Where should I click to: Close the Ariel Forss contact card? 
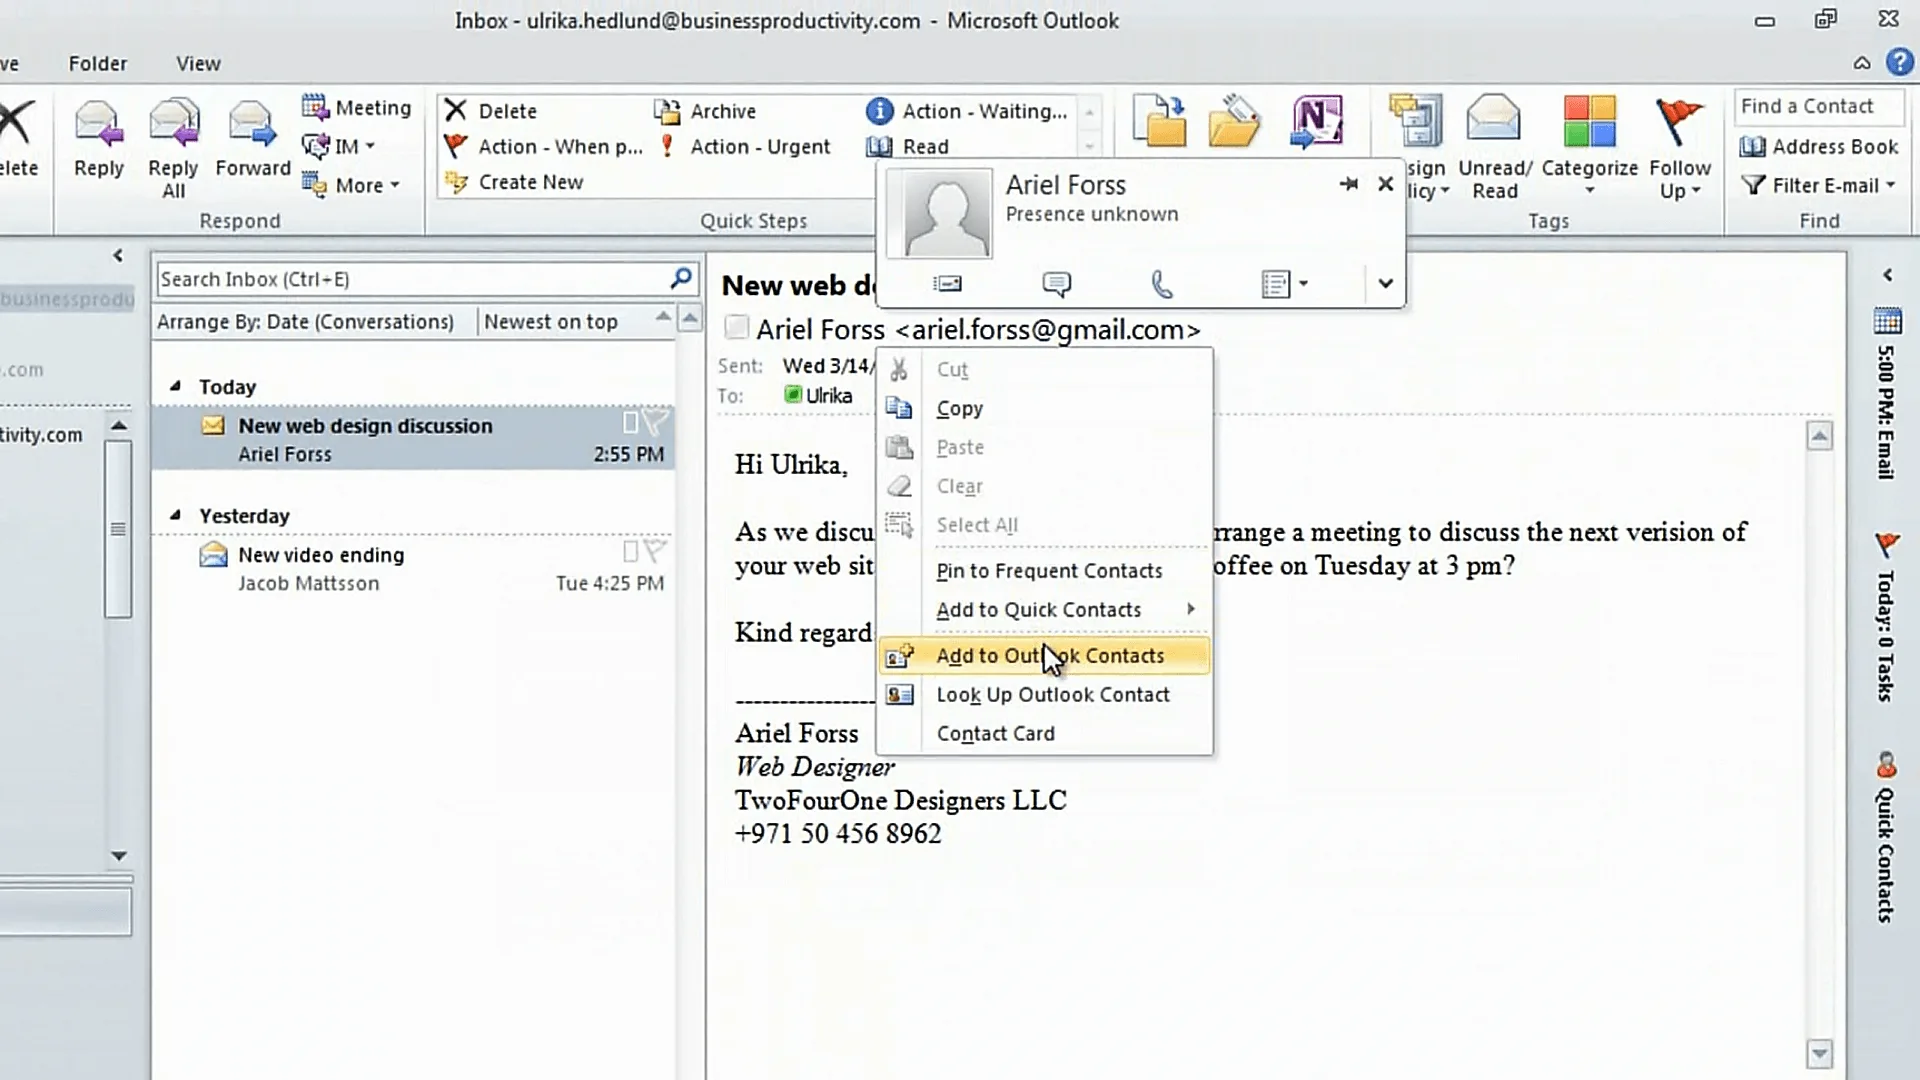[1385, 184]
